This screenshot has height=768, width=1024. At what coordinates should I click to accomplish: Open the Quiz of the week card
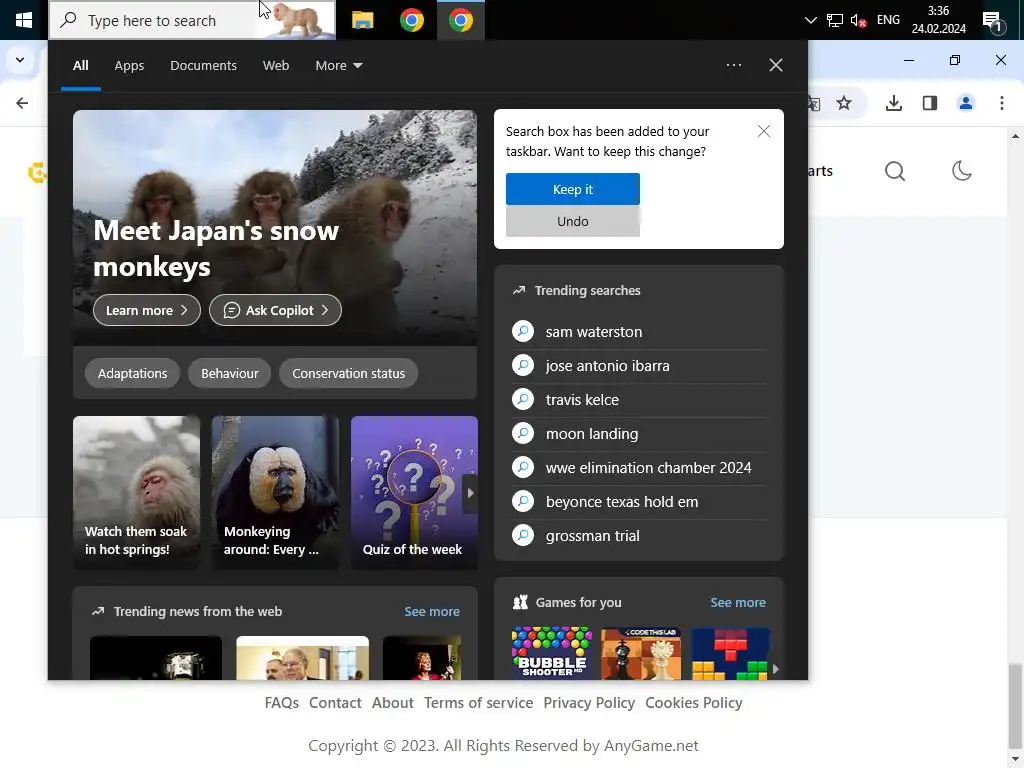tap(414, 492)
